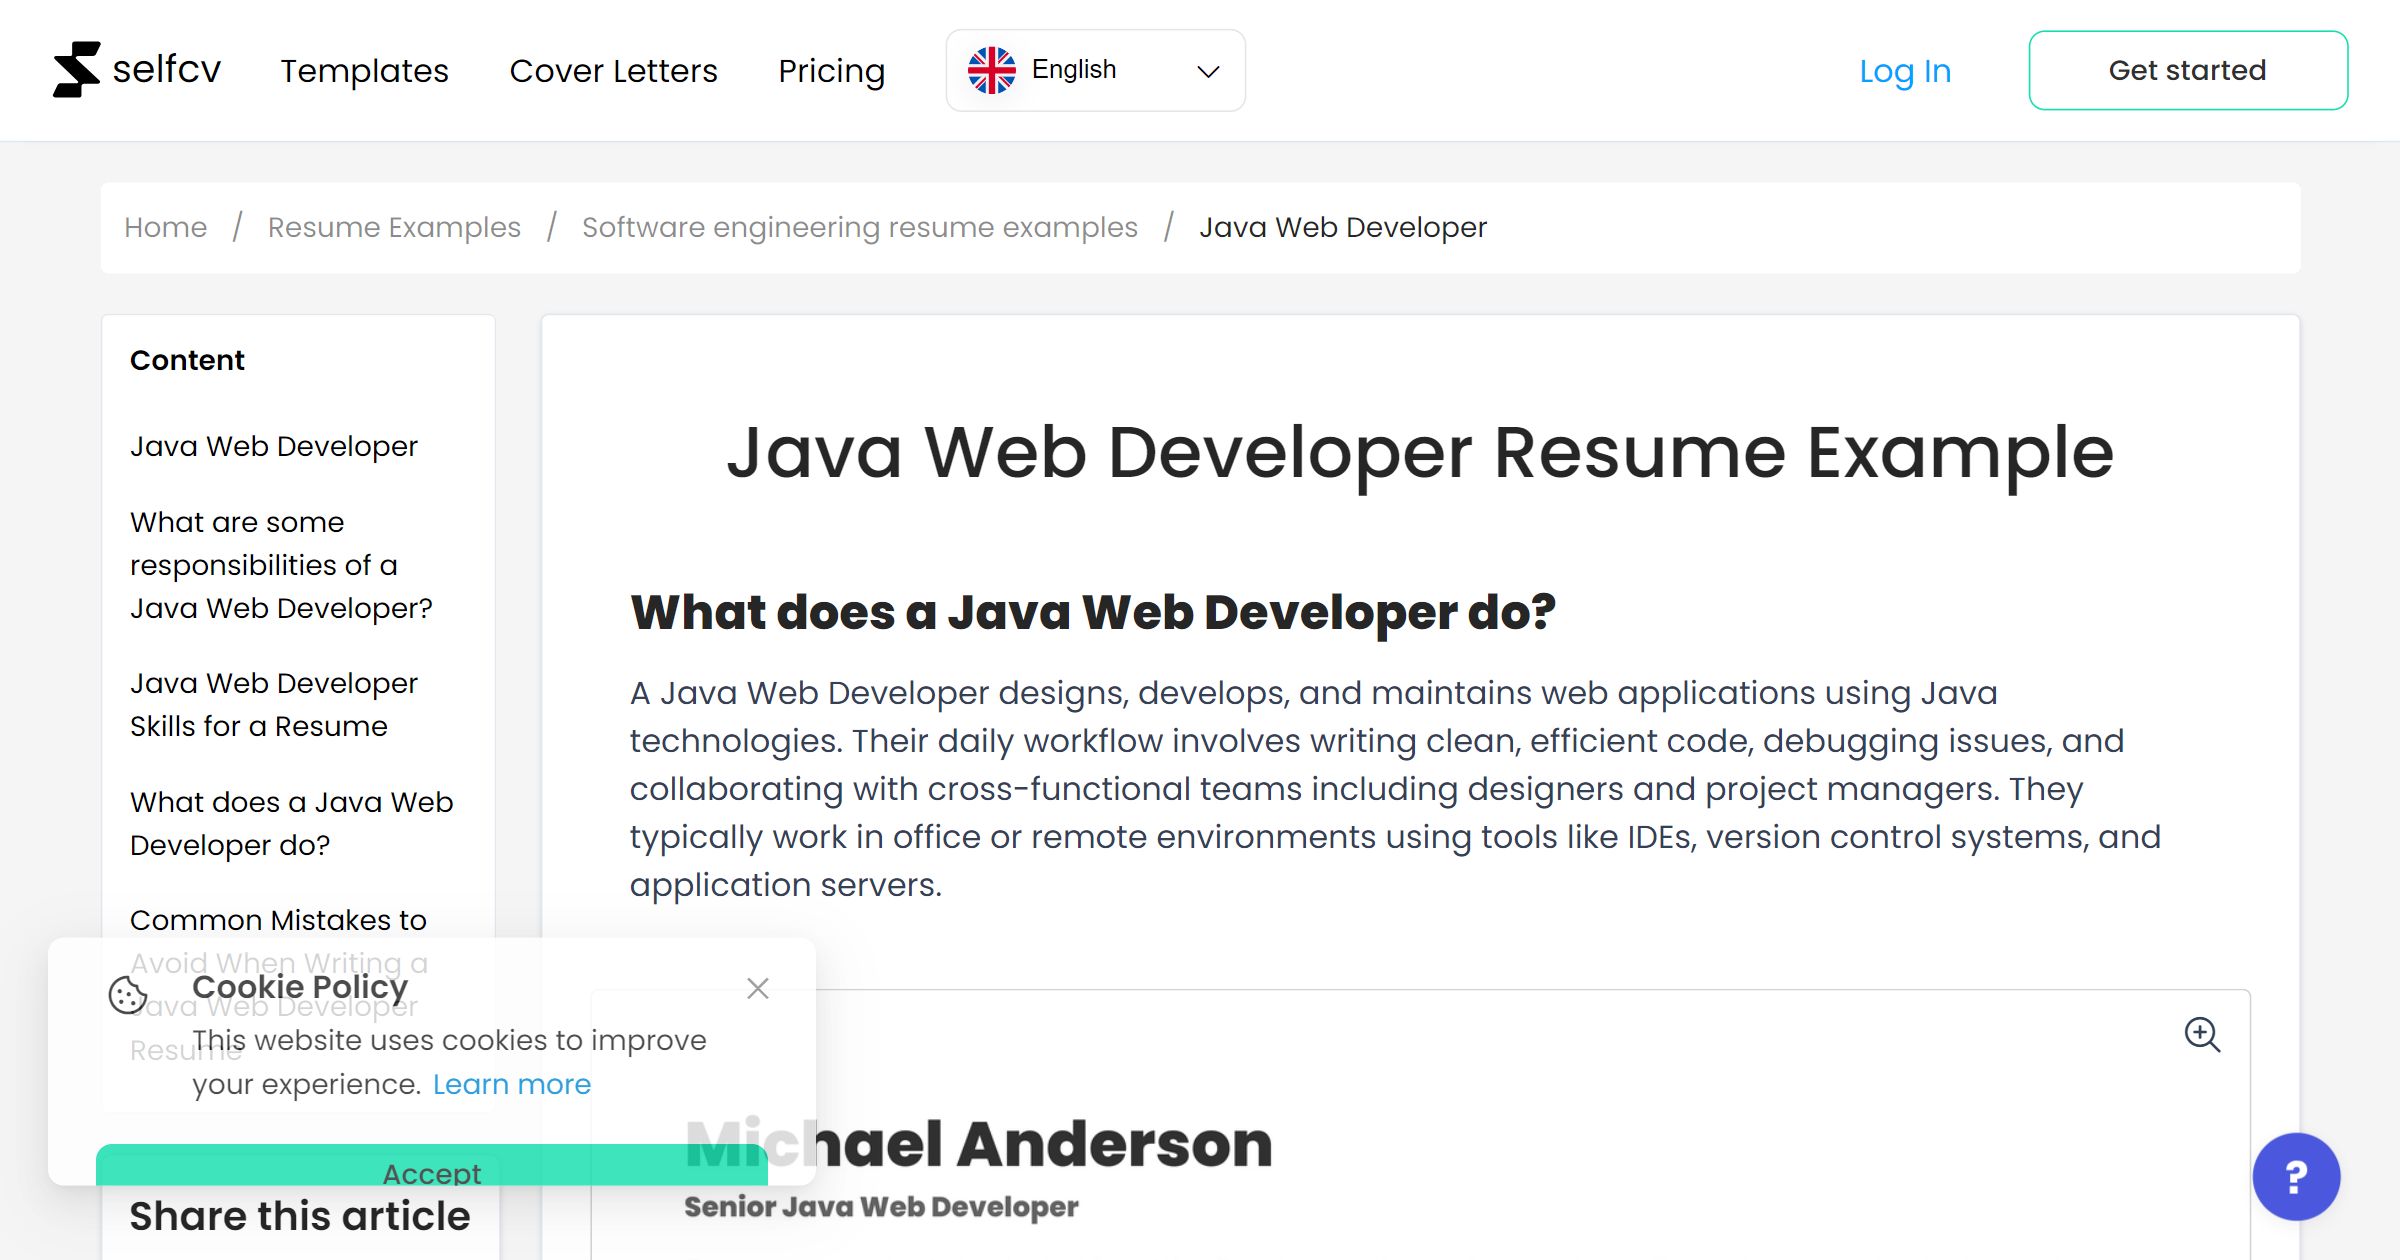Open Software engineering resume examples breadcrumb
The height and width of the screenshot is (1260, 2400).
pyautogui.click(x=860, y=227)
